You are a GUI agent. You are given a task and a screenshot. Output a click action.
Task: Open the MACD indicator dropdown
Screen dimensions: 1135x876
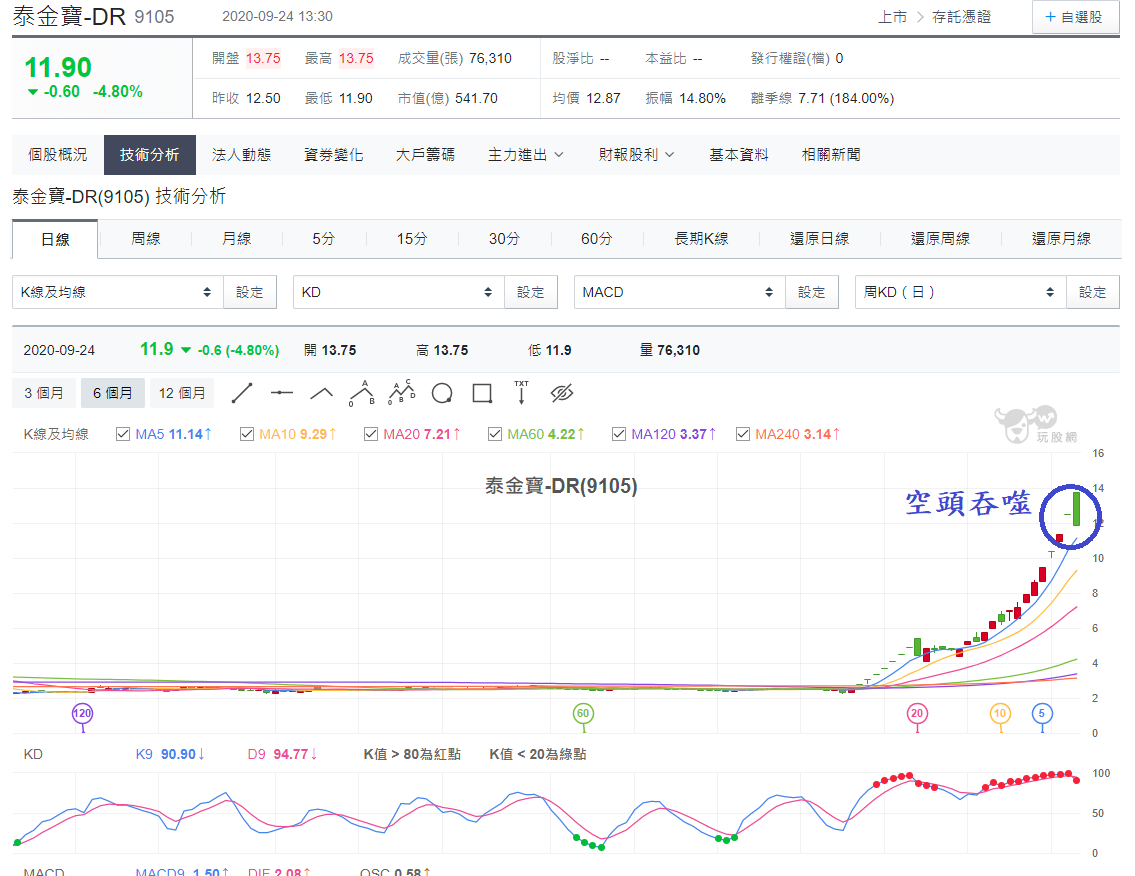[680, 292]
